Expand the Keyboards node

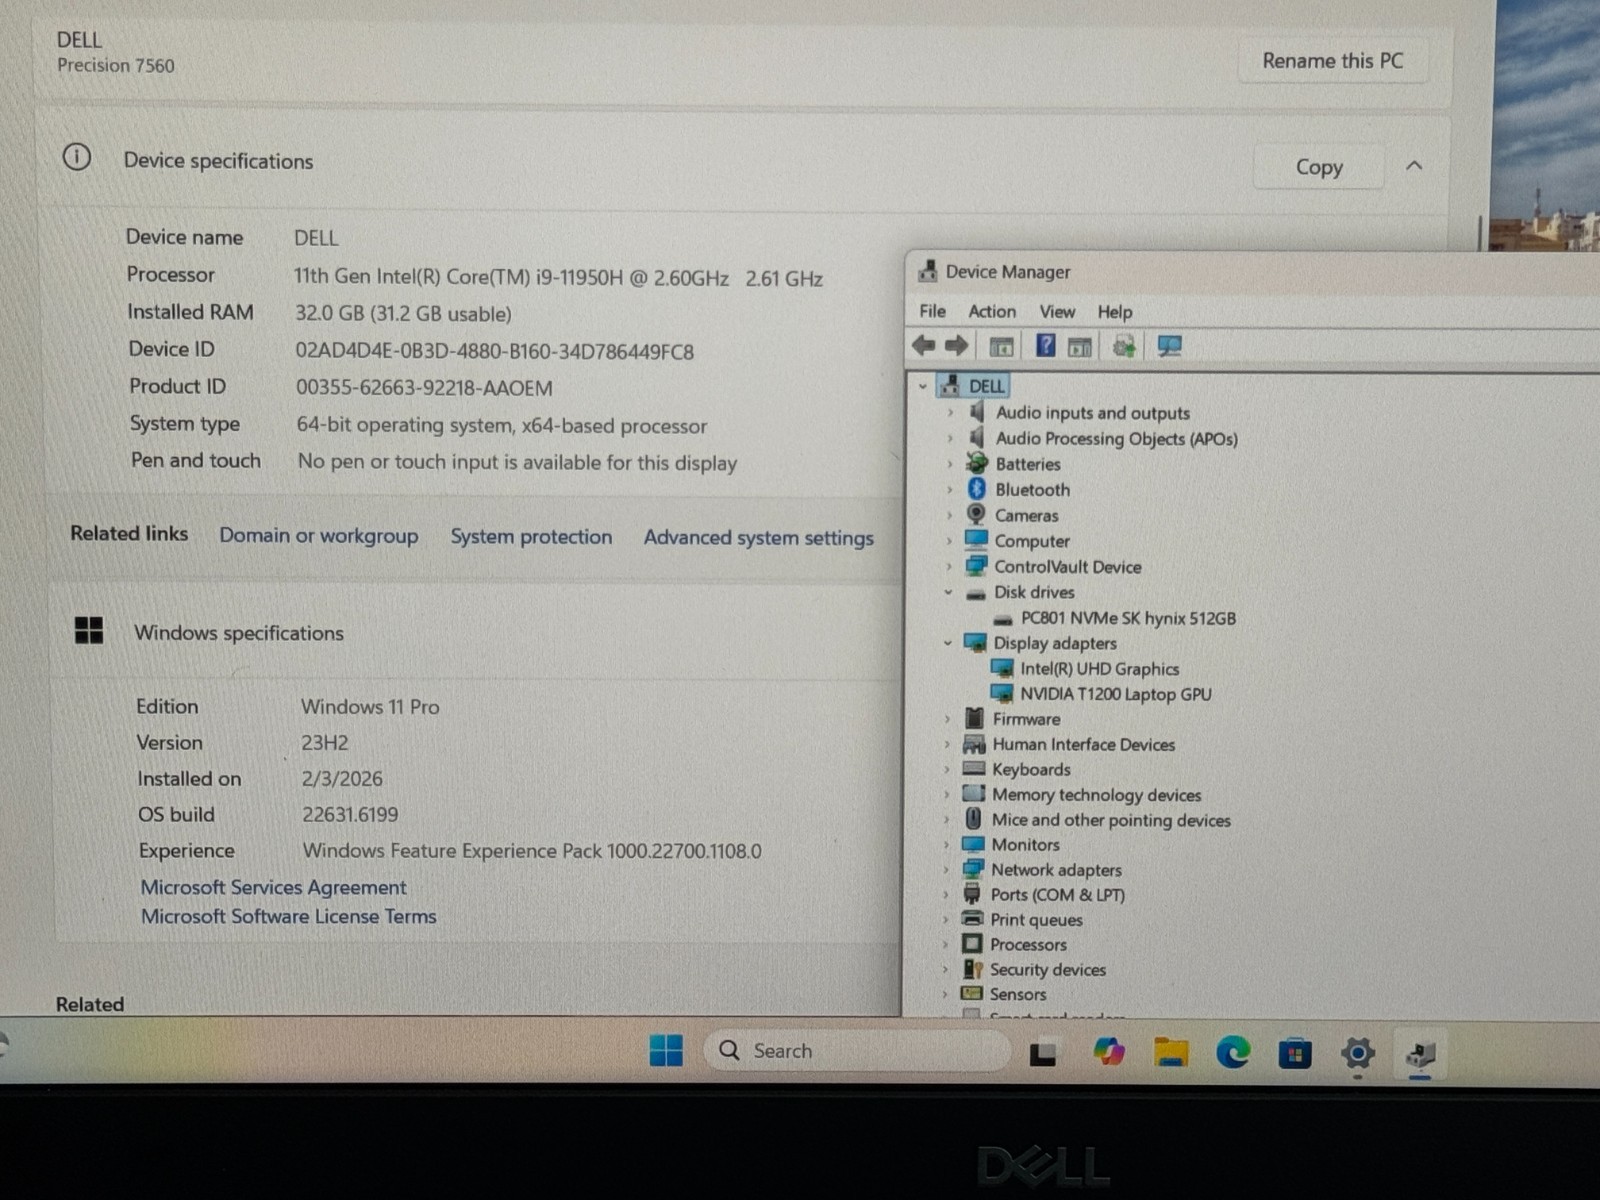(946, 769)
